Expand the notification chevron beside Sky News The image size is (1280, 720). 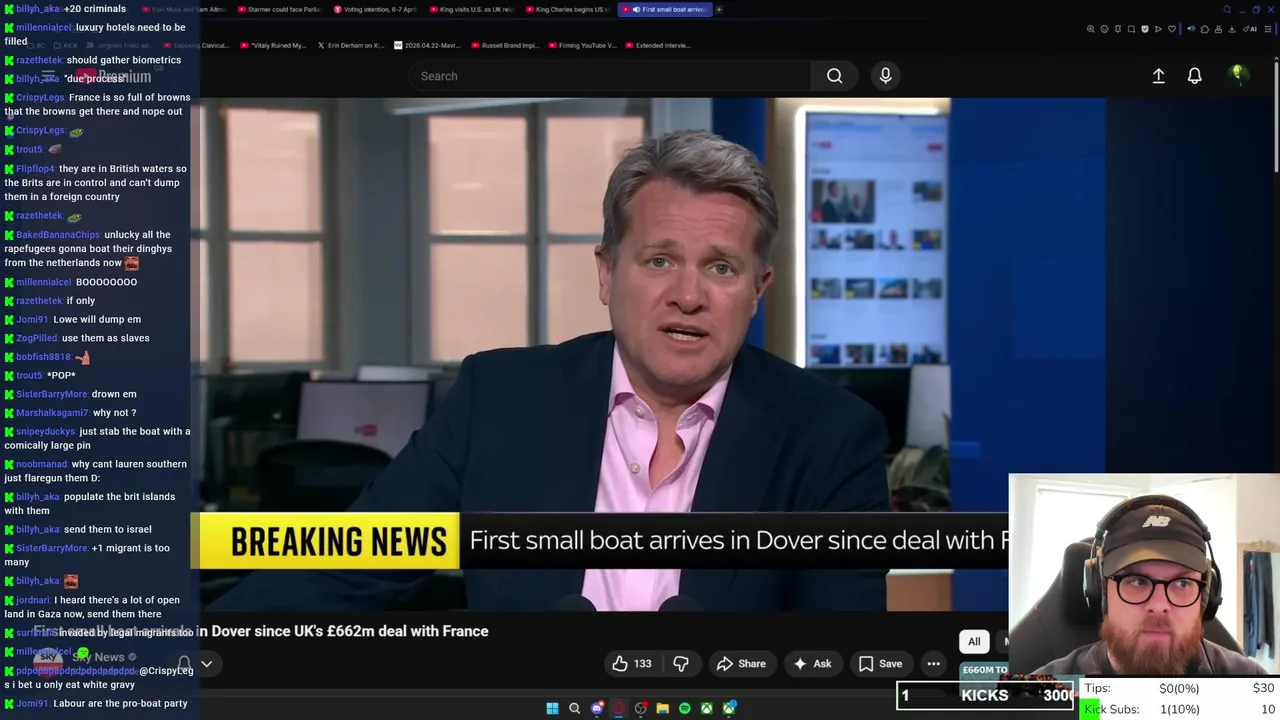pyautogui.click(x=206, y=664)
